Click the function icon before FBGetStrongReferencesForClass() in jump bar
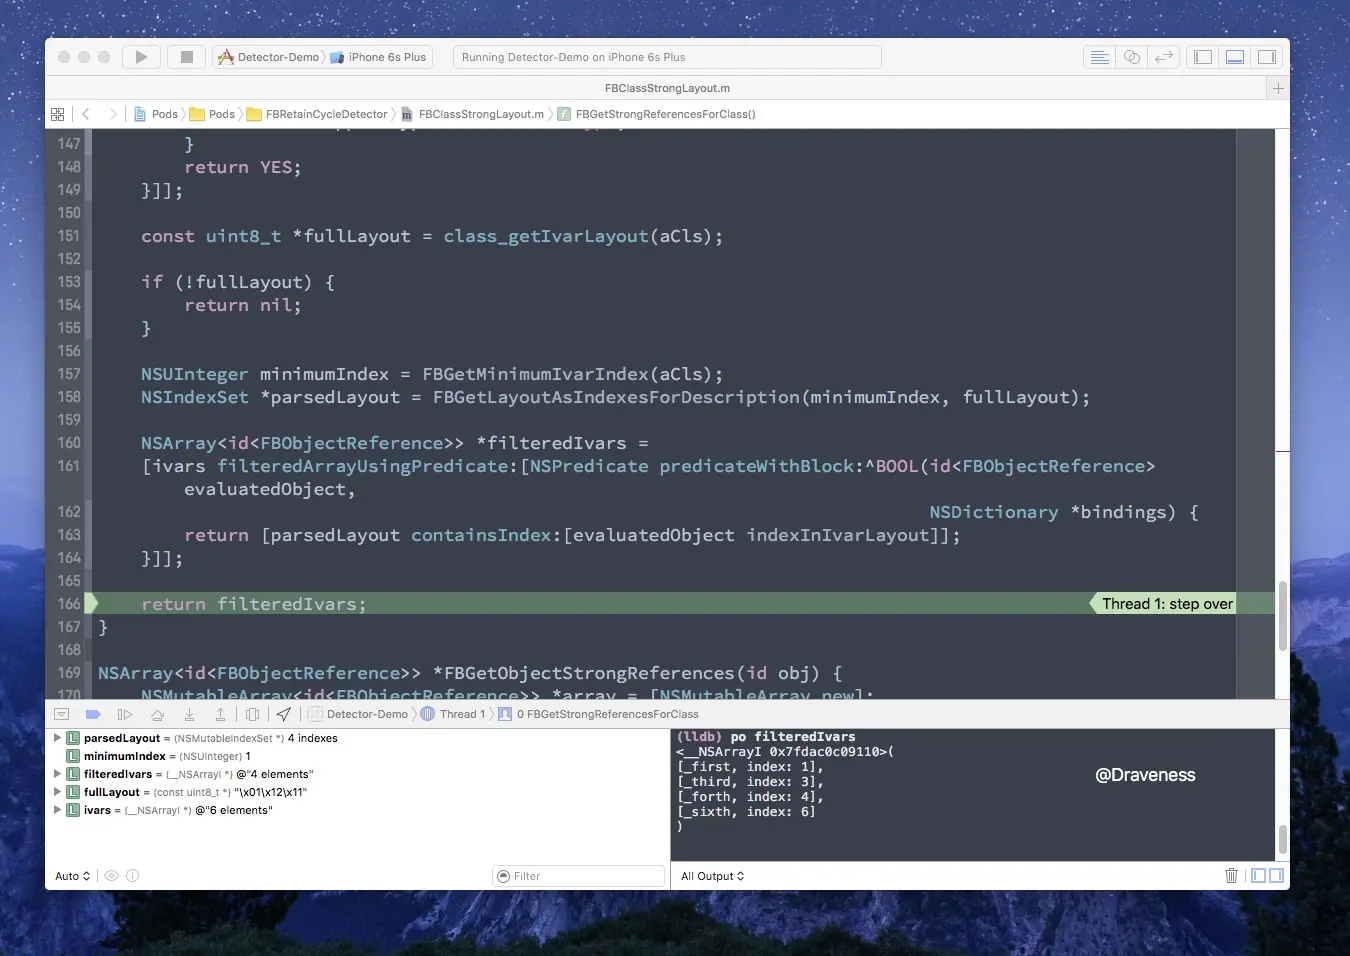This screenshot has height=956, width=1350. pyautogui.click(x=564, y=114)
